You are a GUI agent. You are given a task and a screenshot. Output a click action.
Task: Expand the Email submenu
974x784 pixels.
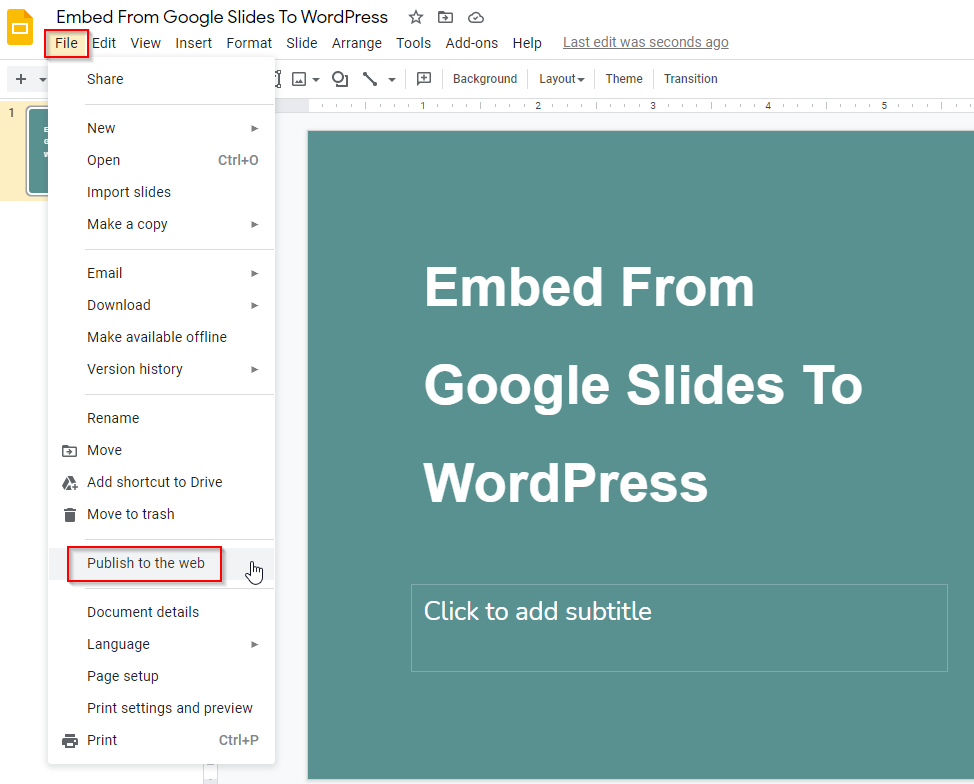(x=162, y=273)
